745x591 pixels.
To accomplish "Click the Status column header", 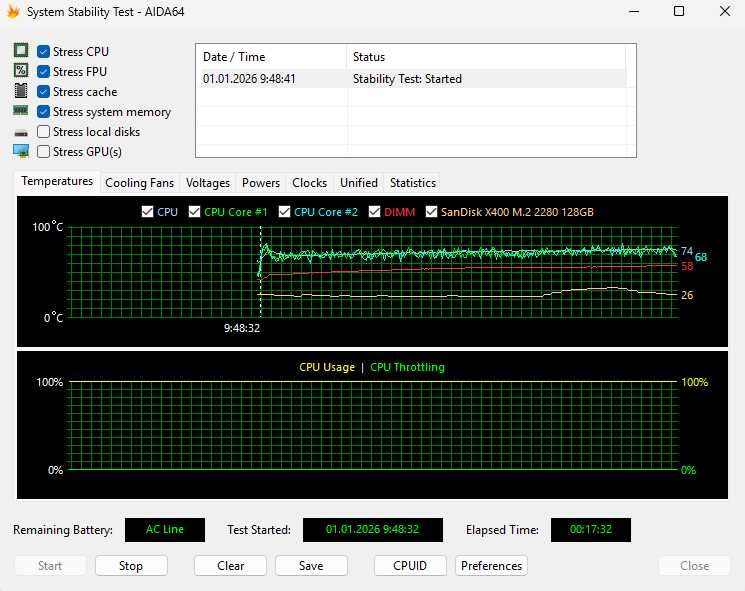I will 486,57.
